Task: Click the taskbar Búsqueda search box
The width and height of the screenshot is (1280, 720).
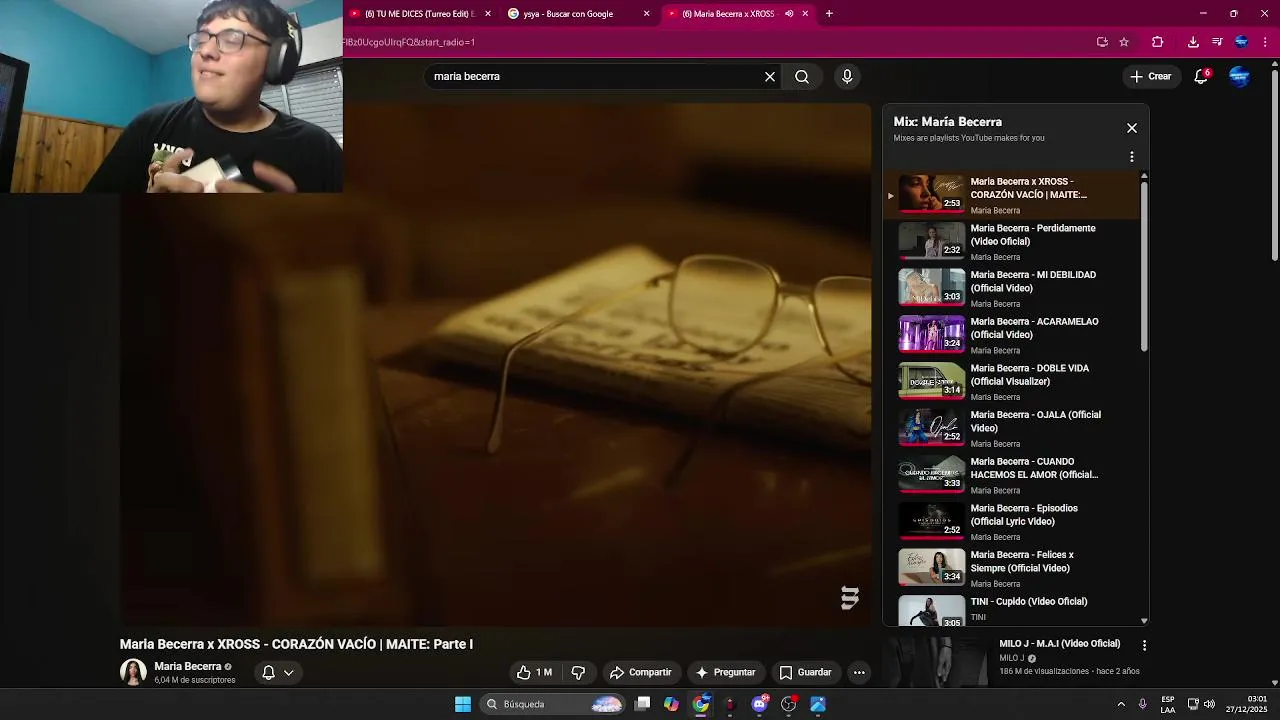Action: [x=552, y=704]
